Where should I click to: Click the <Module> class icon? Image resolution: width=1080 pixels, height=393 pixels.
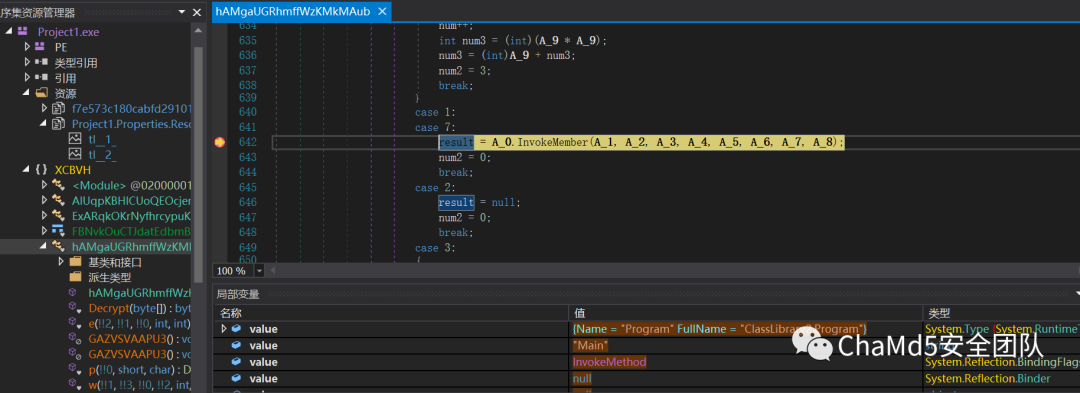pyautogui.click(x=58, y=185)
